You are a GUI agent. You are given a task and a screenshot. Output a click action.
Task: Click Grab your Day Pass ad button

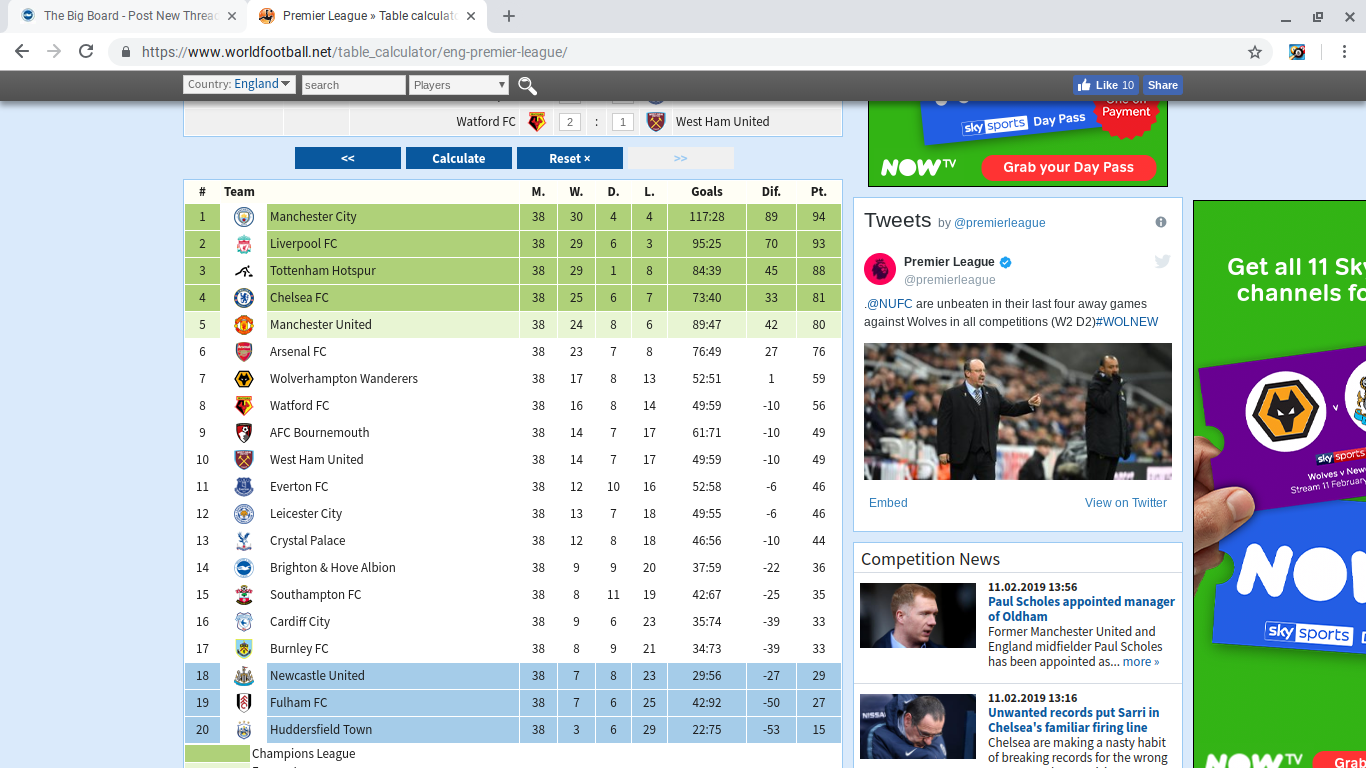point(1068,167)
